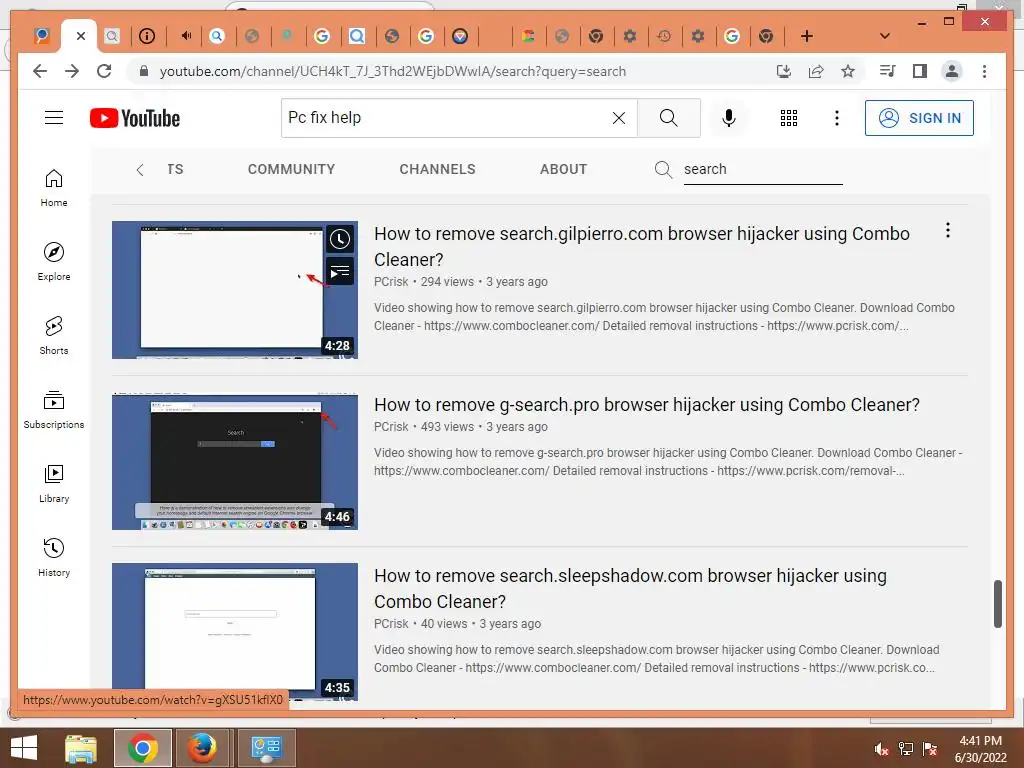Open Library in the sidebar
Viewport: 1024px width, 768px height.
click(x=54, y=483)
